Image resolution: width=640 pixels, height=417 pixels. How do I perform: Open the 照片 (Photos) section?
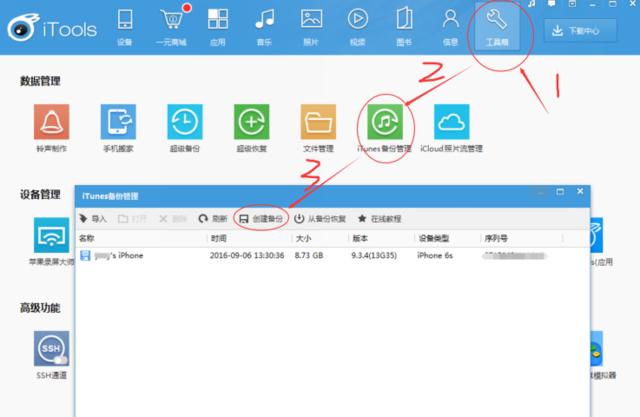point(311,27)
